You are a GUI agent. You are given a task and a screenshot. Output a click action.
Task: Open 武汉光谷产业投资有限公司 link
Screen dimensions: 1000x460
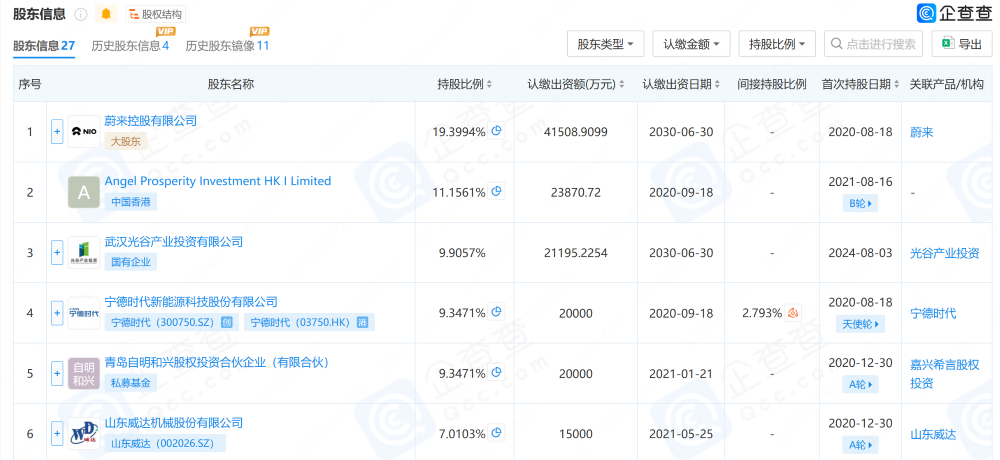coord(173,242)
